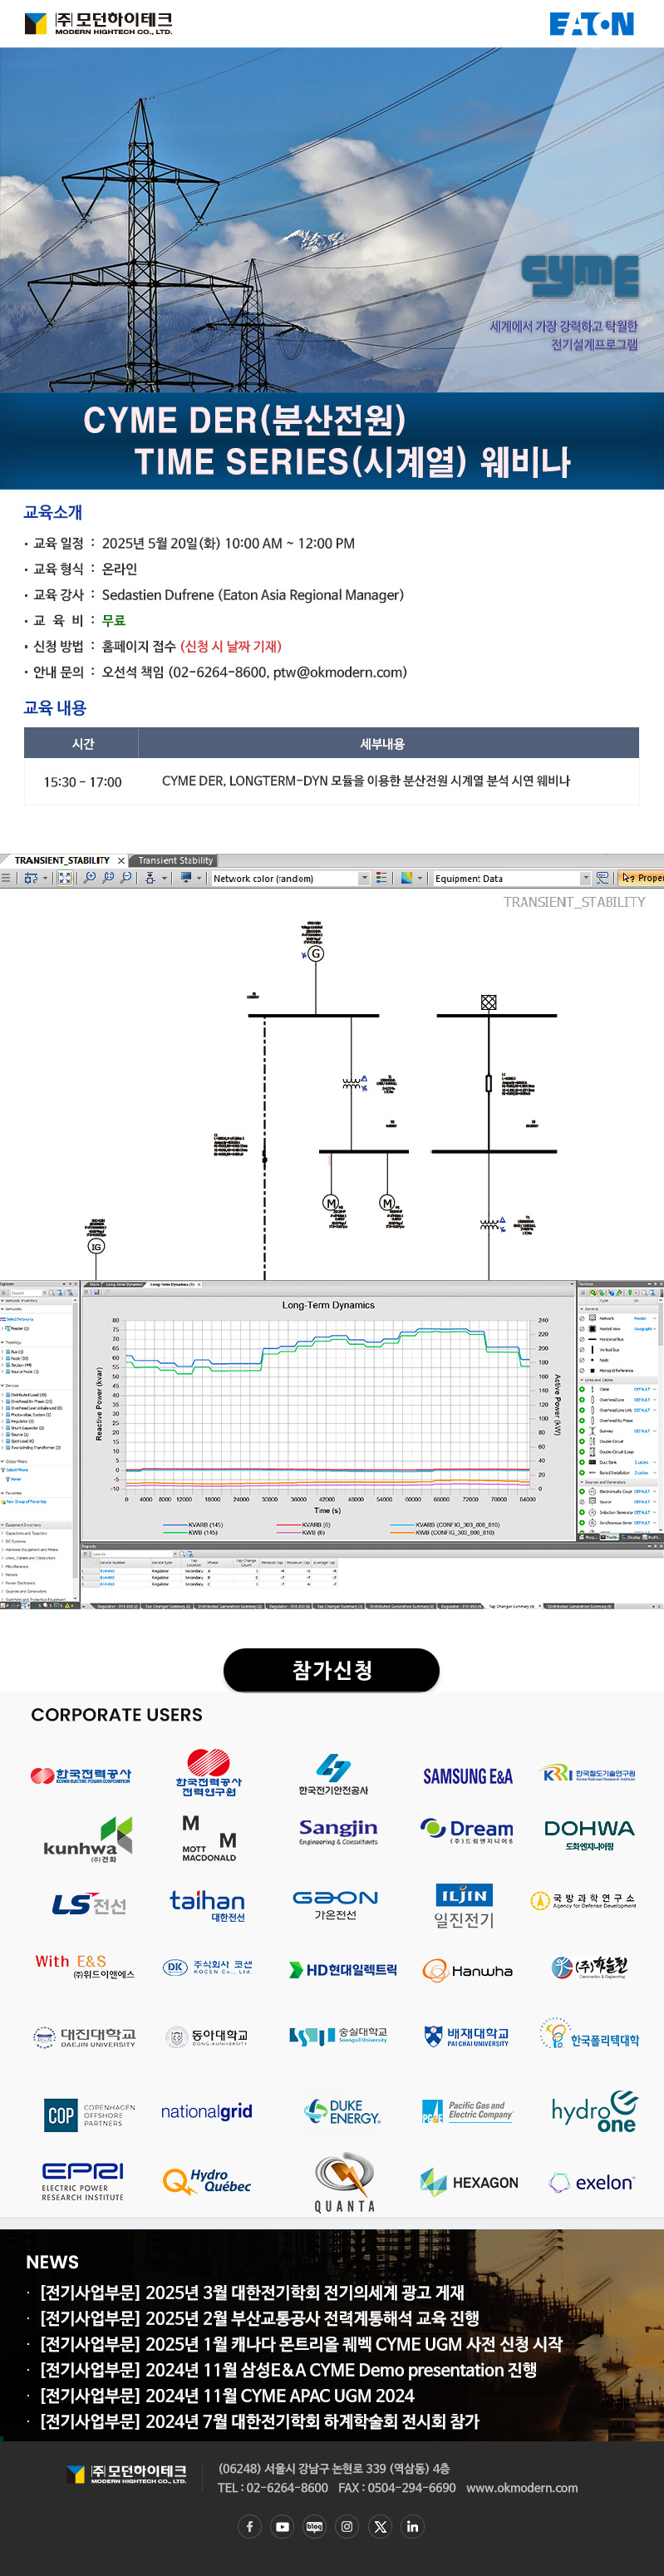
Task: Select the crossed-box source symbol on right bus
Action: tap(489, 1002)
